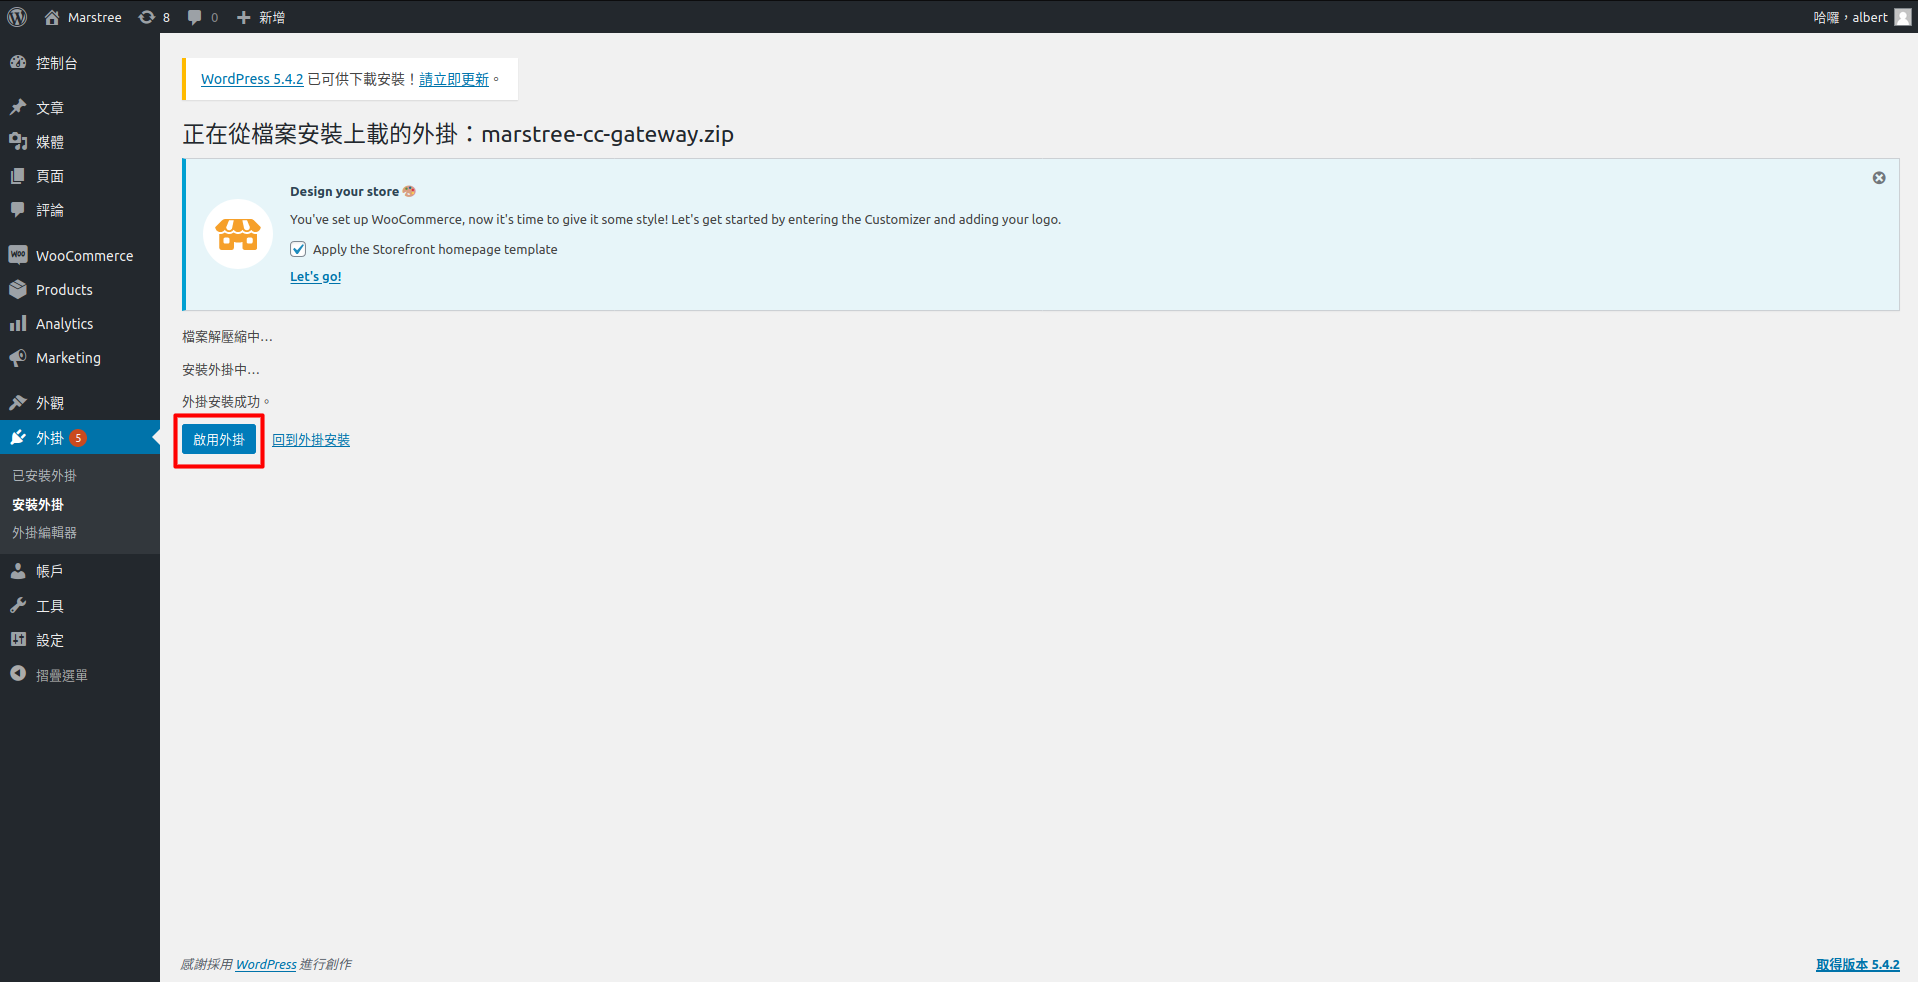The width and height of the screenshot is (1918, 982).
Task: Open the comments bubble icon in admin bar
Action: 194,17
